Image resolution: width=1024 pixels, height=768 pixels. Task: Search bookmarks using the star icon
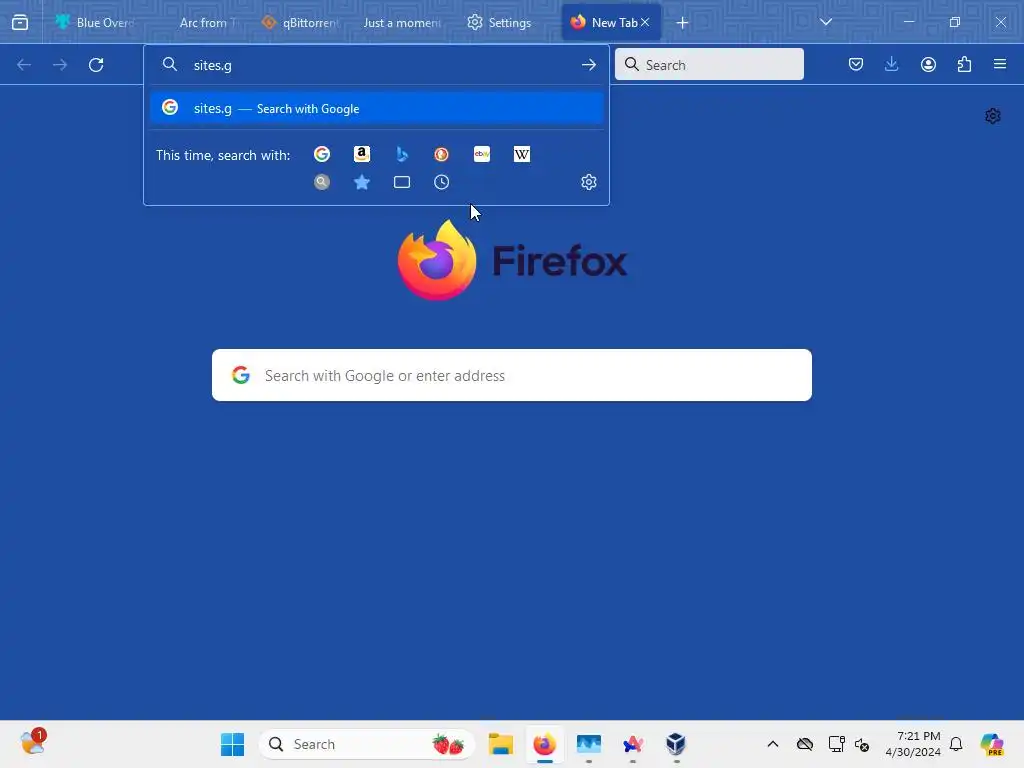tap(362, 182)
